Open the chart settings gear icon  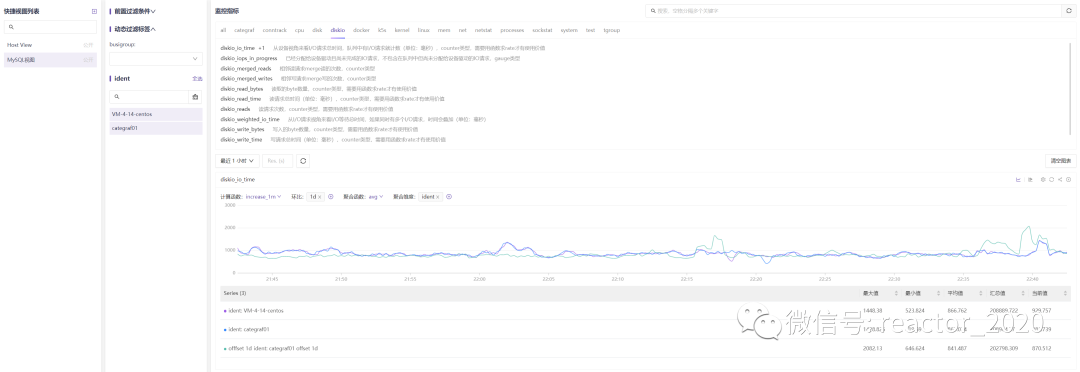1043,179
